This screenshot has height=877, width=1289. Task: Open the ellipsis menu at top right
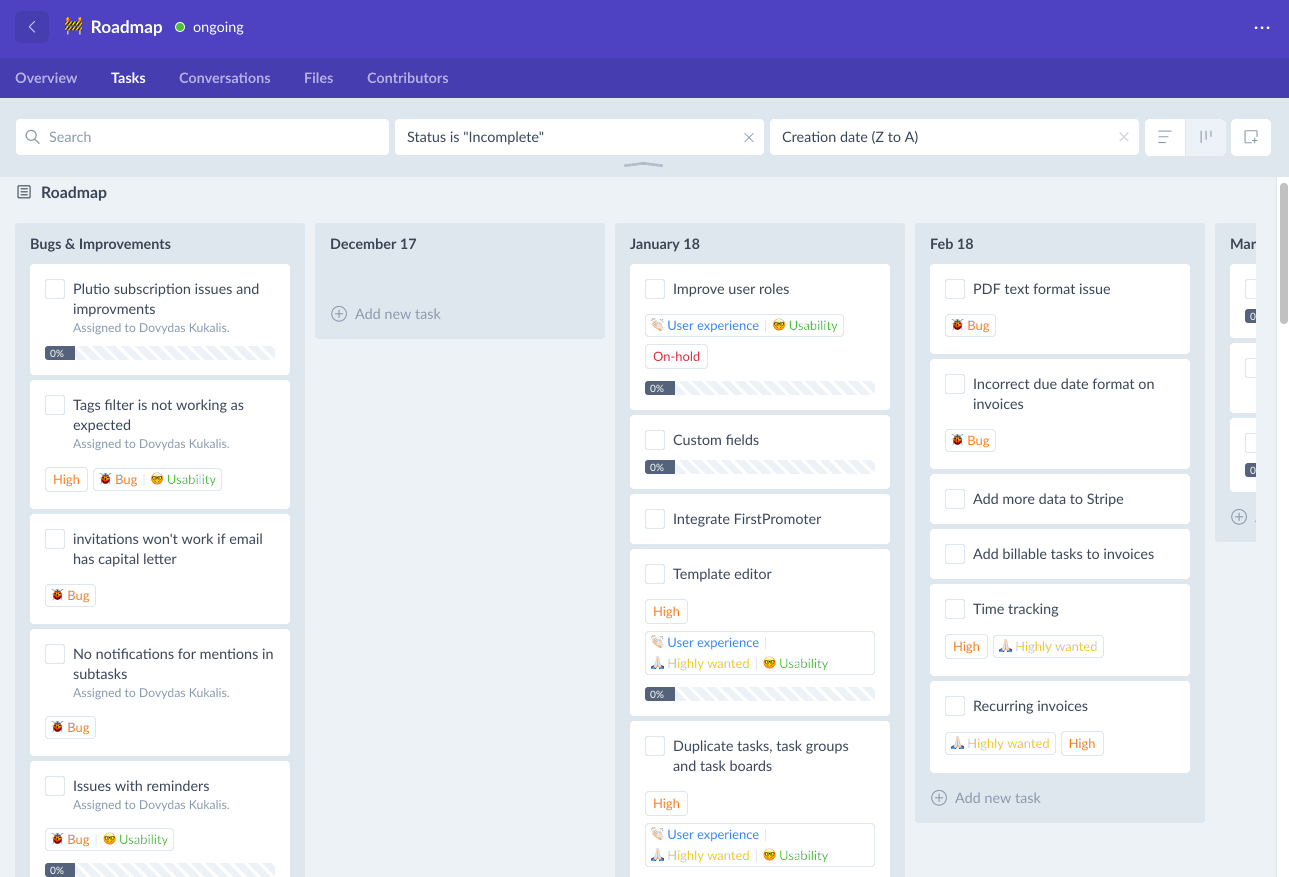[x=1261, y=27]
